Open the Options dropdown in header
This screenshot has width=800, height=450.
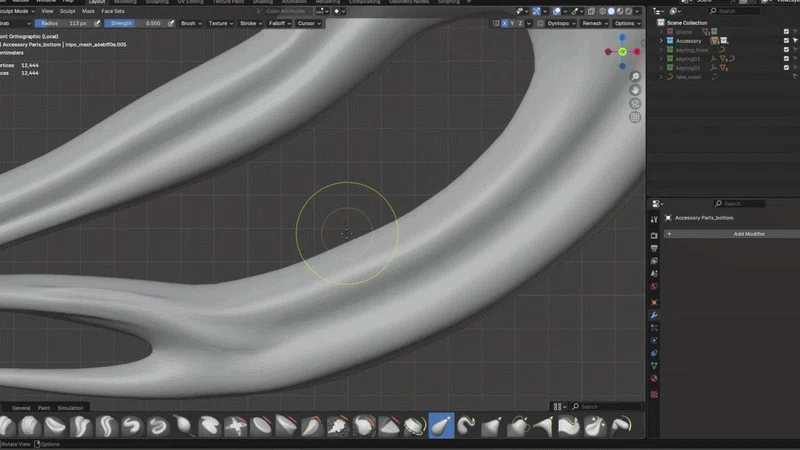[x=628, y=23]
